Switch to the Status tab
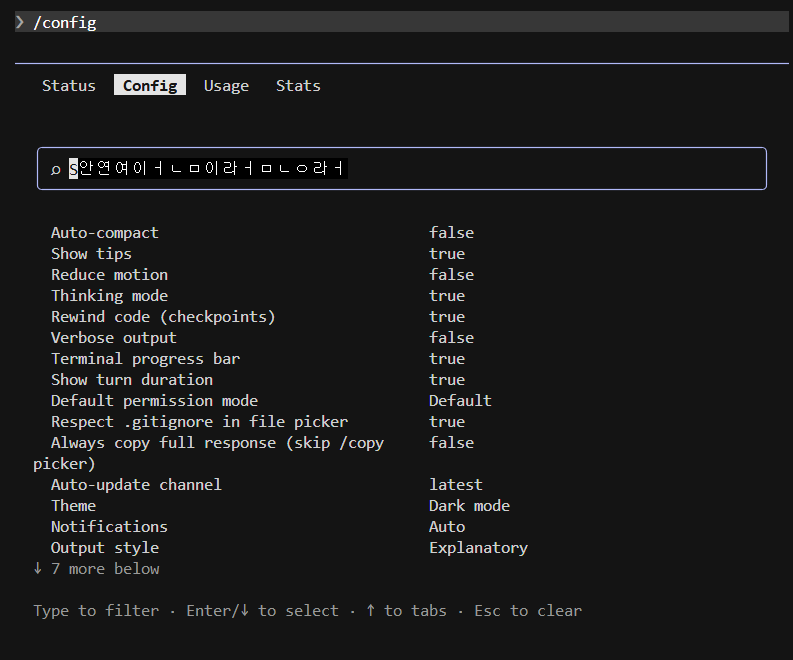This screenshot has height=660, width=793. click(x=68, y=86)
